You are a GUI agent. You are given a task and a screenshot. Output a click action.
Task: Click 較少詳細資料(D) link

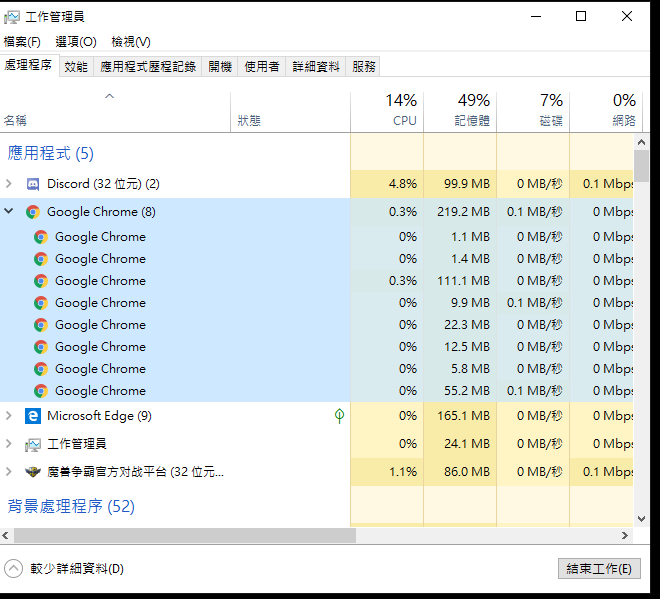tap(77, 569)
